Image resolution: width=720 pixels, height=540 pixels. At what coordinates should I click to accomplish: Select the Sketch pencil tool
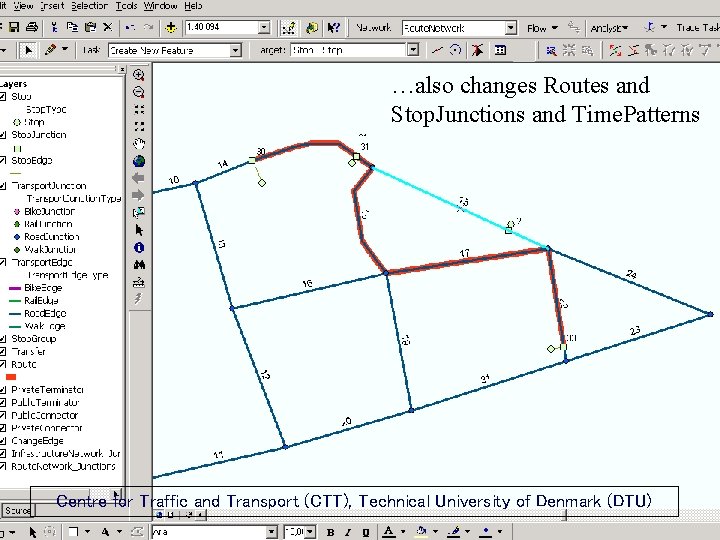[x=50, y=50]
